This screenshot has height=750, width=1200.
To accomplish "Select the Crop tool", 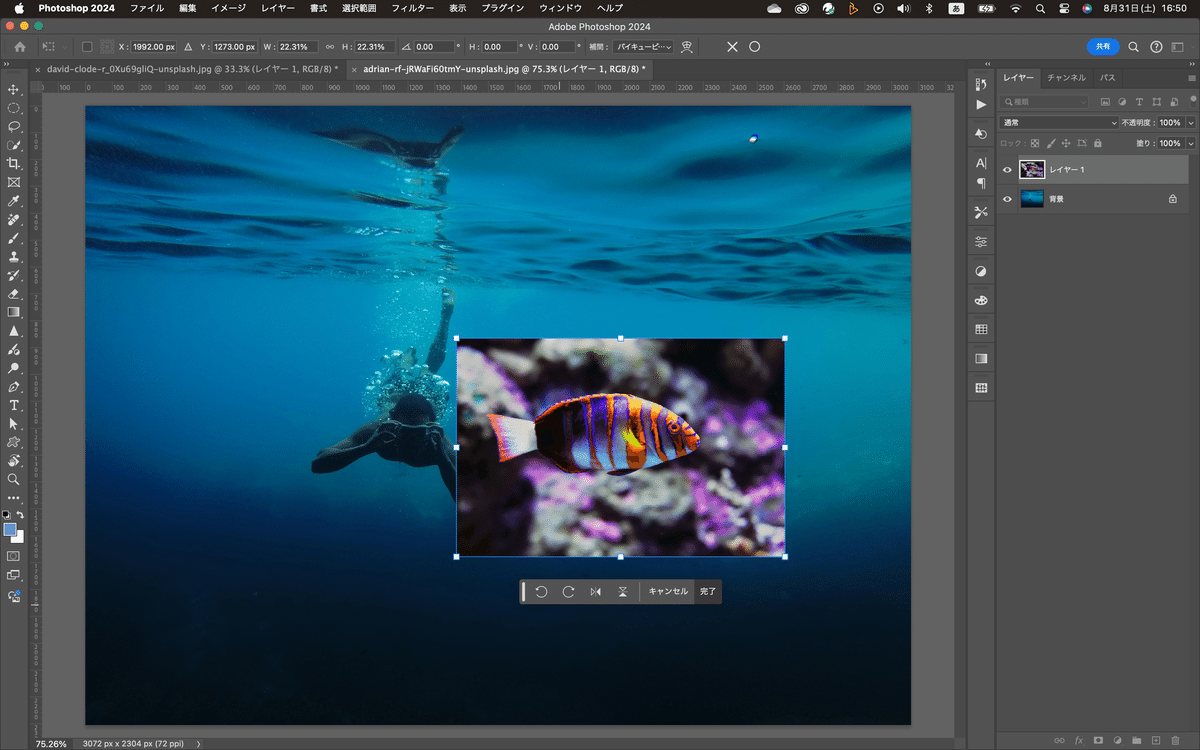I will pos(14,163).
